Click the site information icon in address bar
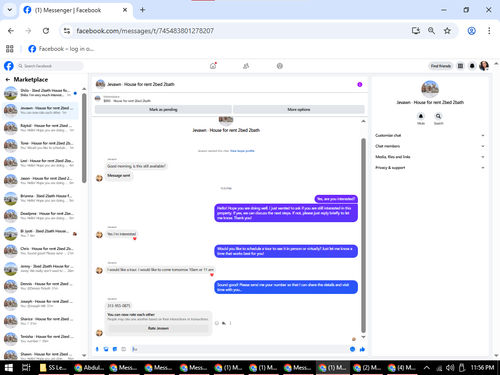Screen dimensions: 500x375 point(67,31)
